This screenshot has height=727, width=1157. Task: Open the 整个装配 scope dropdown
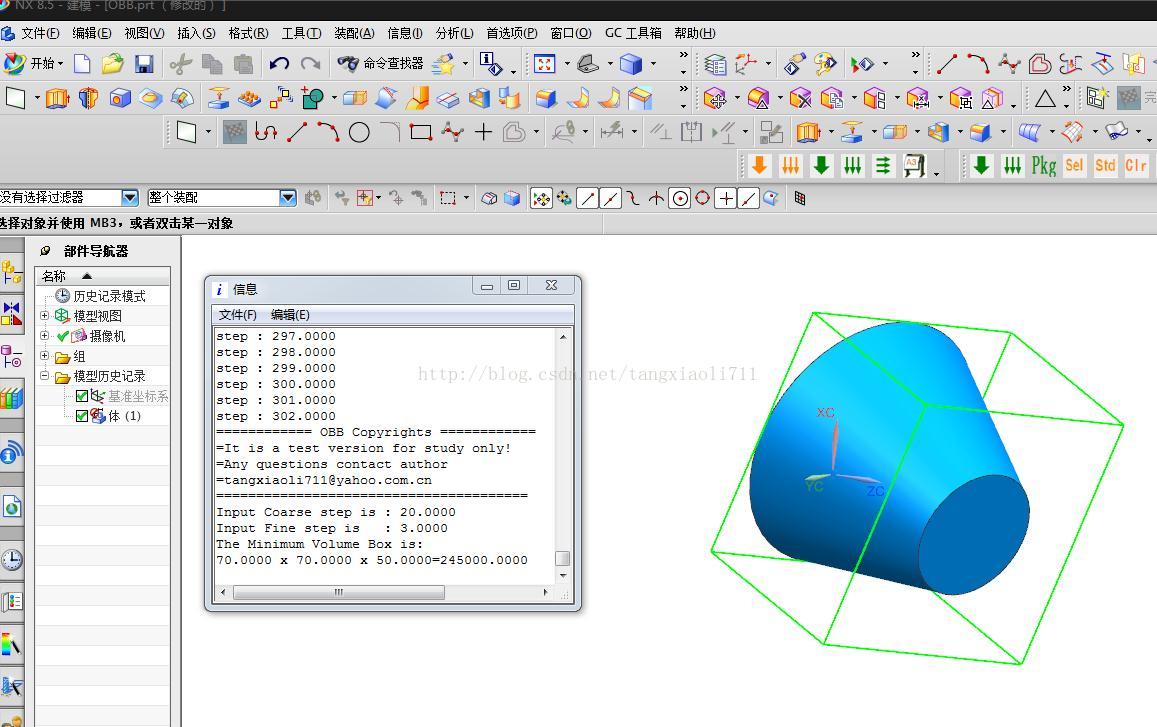point(288,198)
